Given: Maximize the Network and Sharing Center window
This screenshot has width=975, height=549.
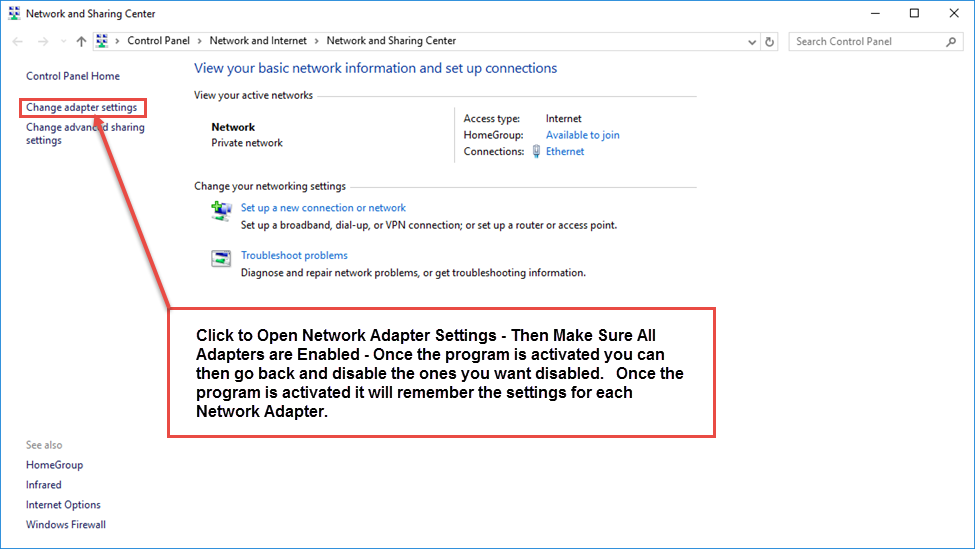Looking at the screenshot, I should pyautogui.click(x=914, y=13).
